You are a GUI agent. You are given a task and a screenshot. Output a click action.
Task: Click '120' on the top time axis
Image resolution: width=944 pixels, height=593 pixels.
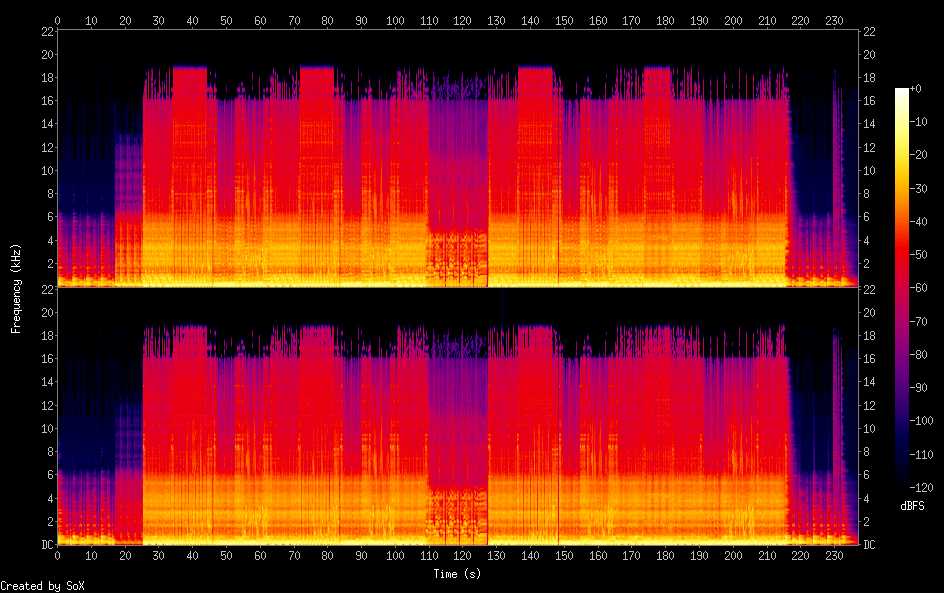(462, 20)
